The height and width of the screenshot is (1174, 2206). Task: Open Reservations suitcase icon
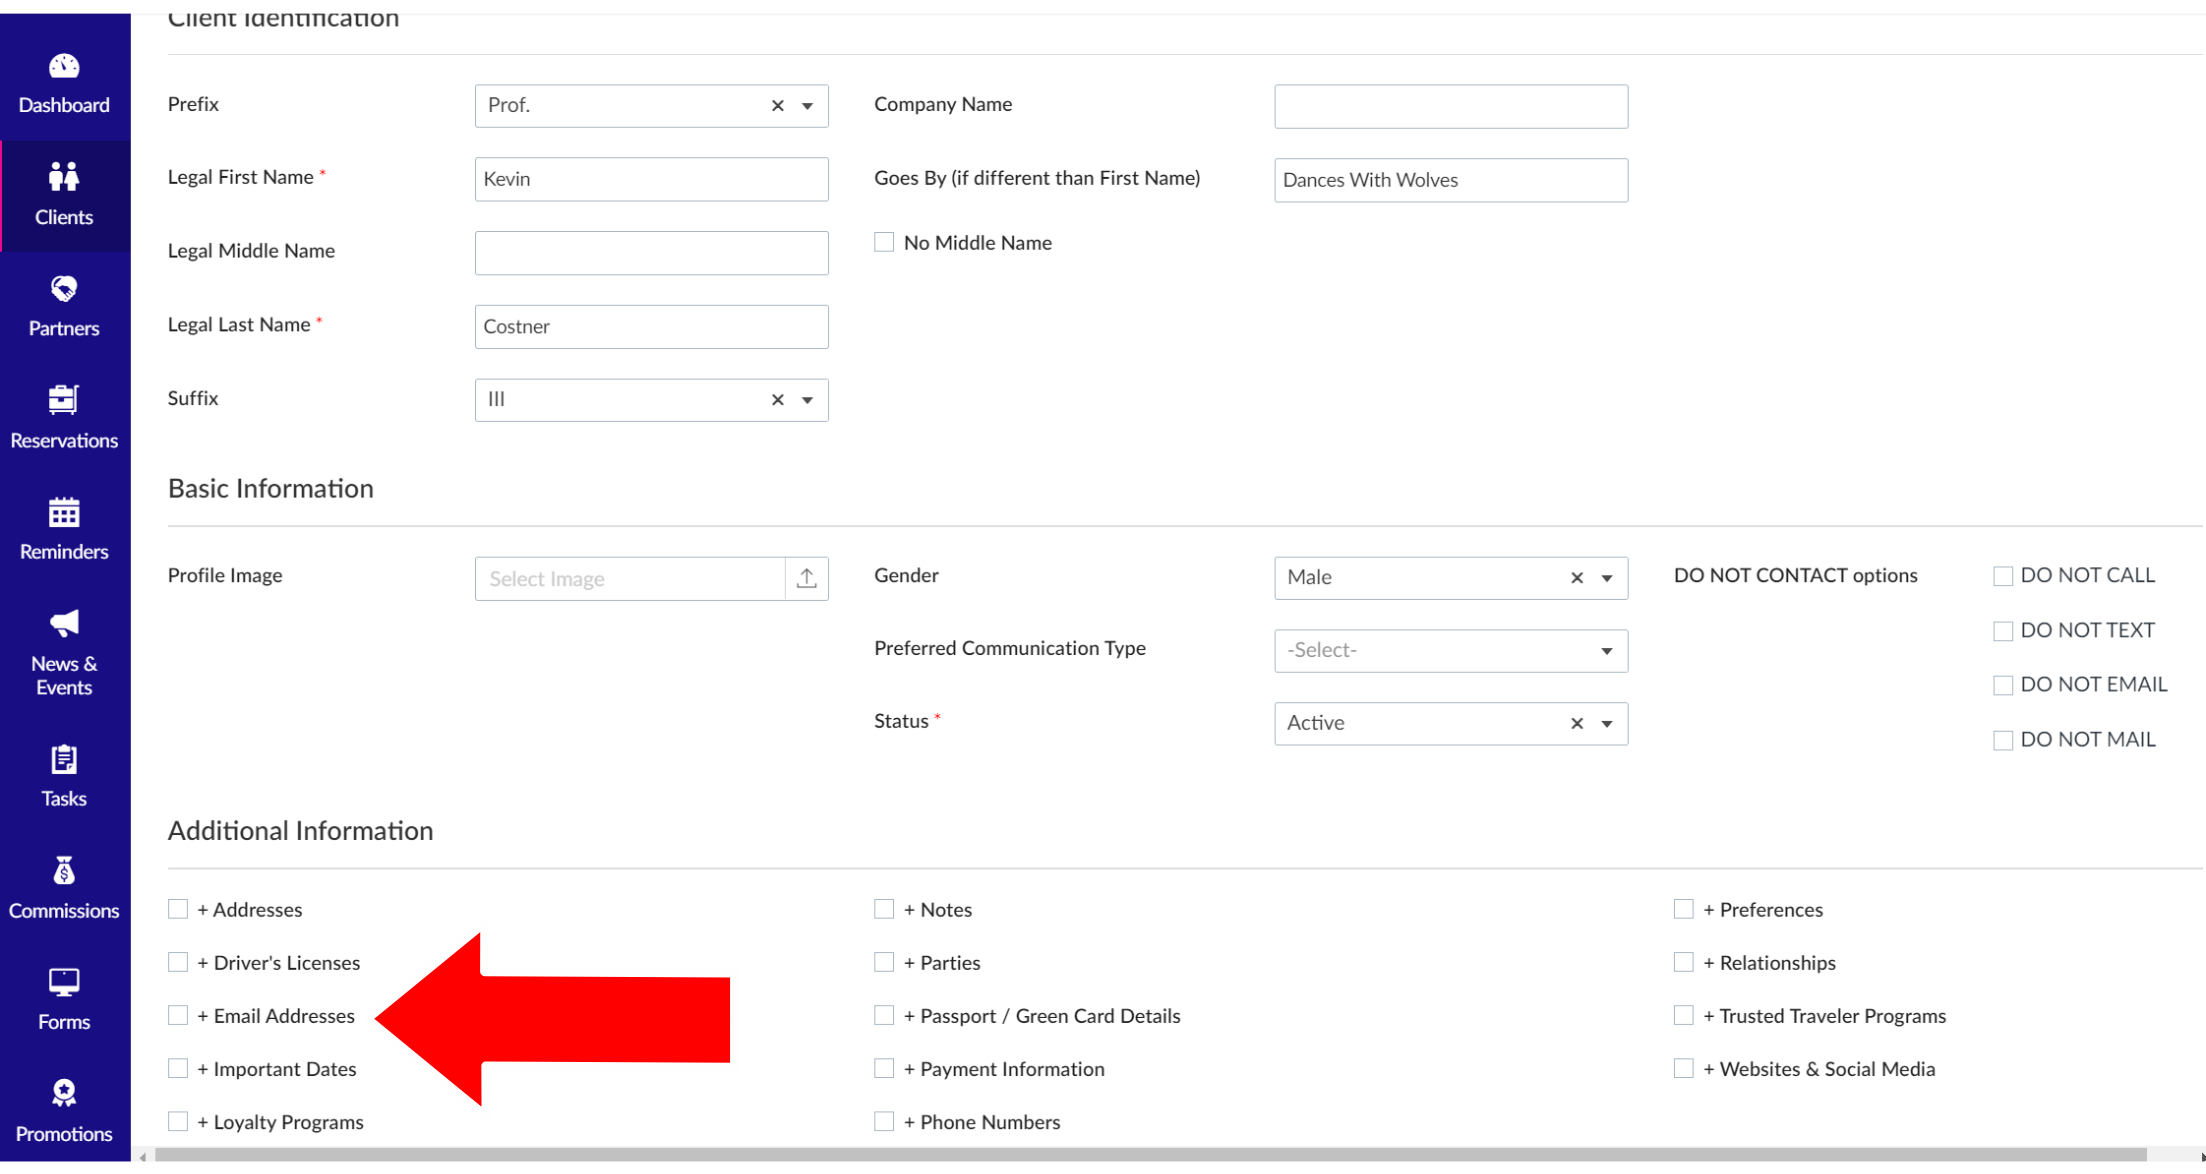64,400
